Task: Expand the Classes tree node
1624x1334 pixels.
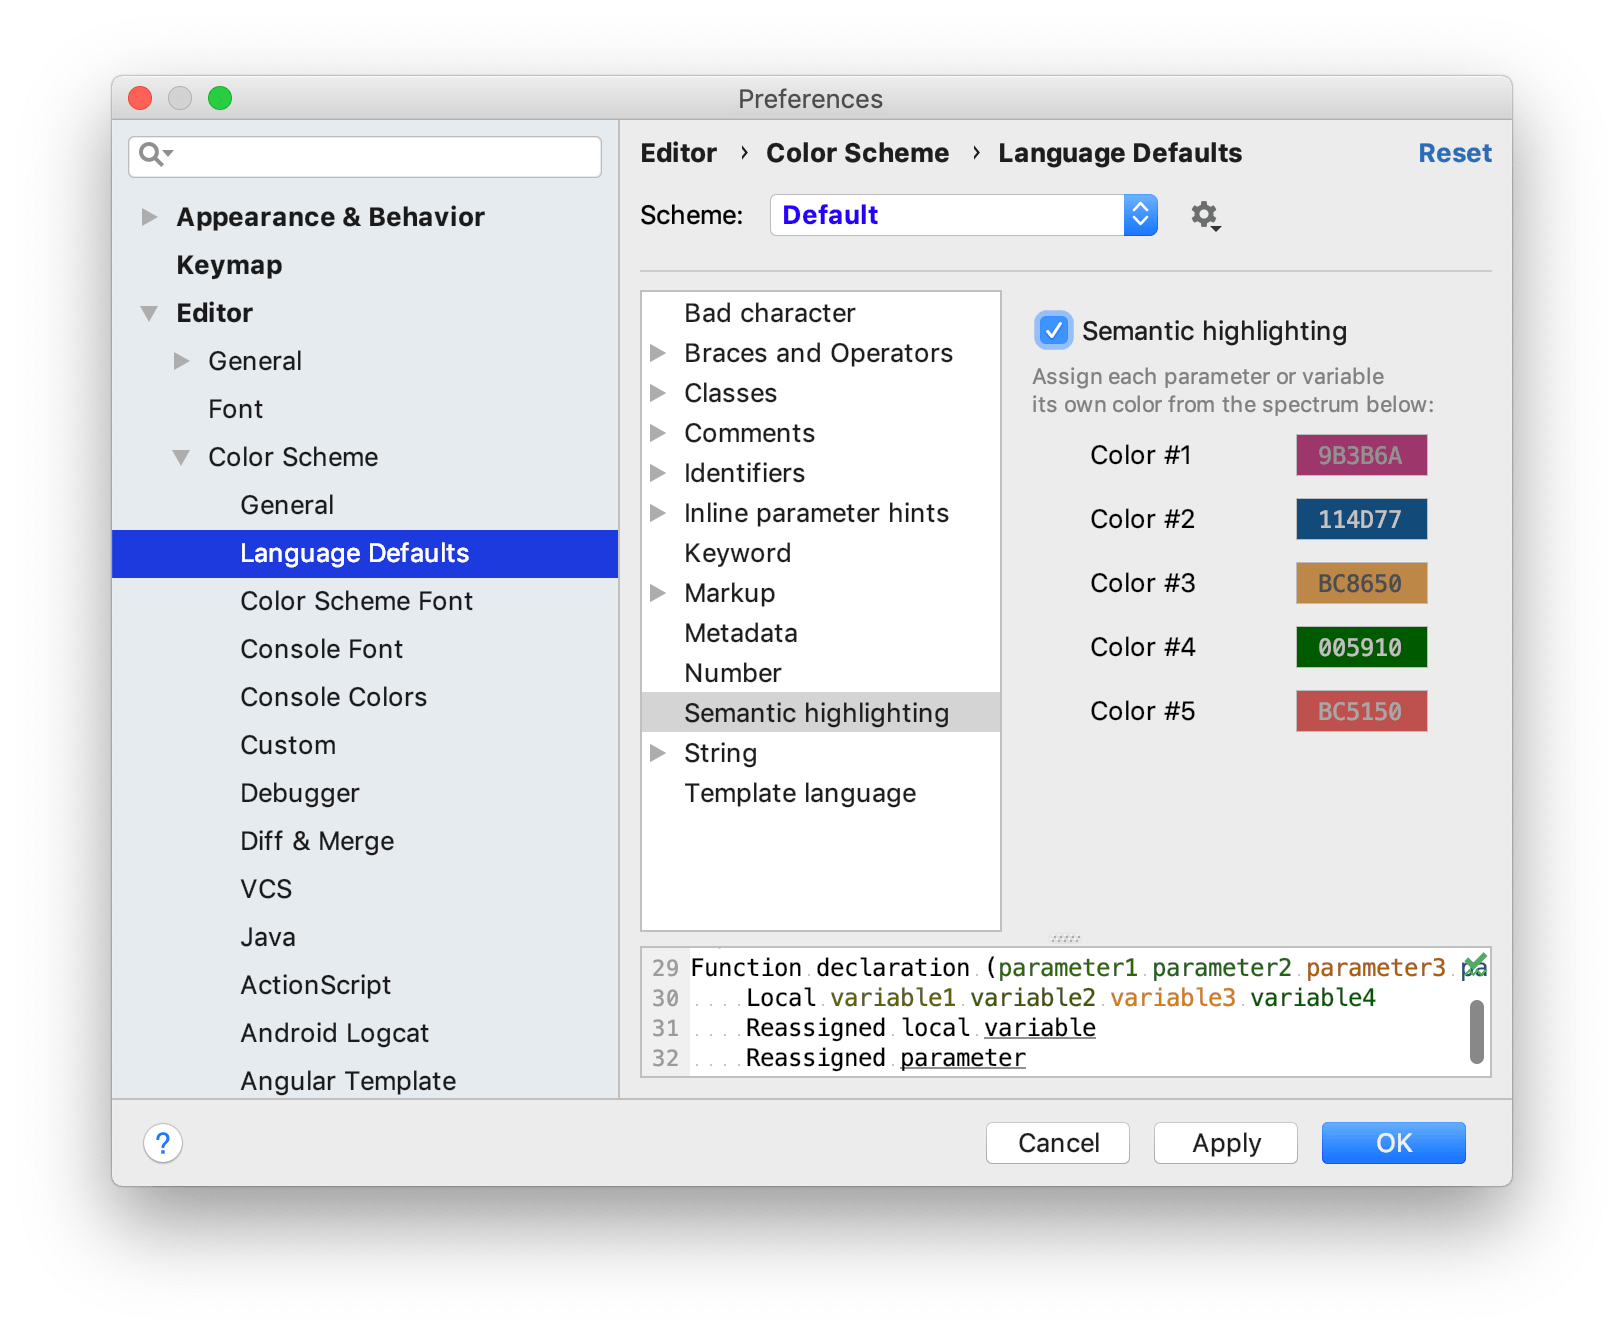Action: point(659,393)
